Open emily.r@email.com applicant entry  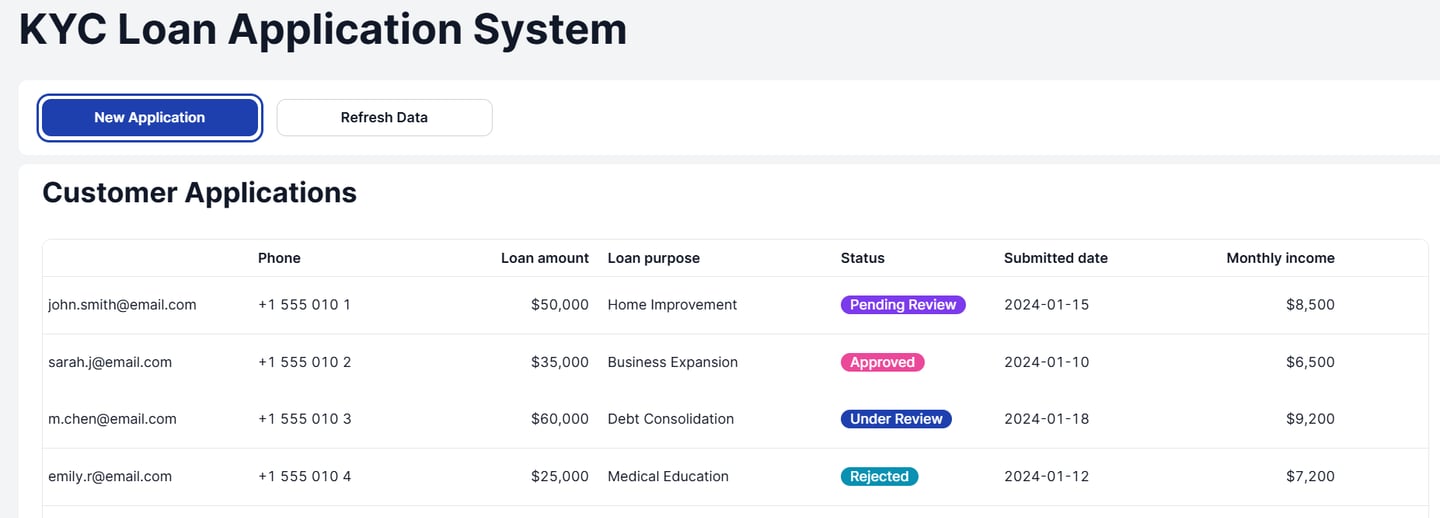(x=110, y=477)
